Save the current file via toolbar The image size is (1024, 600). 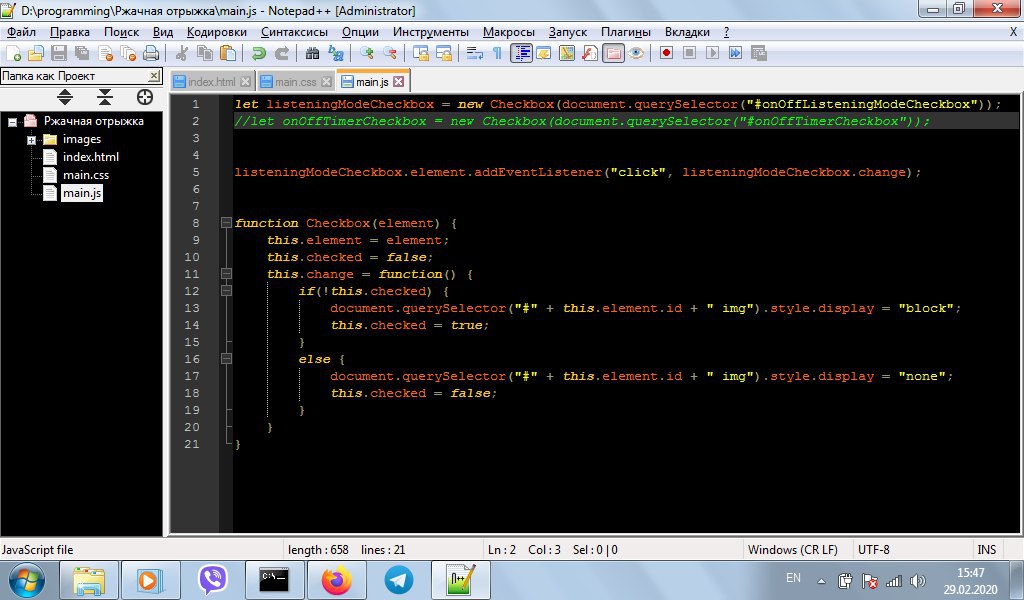pyautogui.click(x=59, y=54)
